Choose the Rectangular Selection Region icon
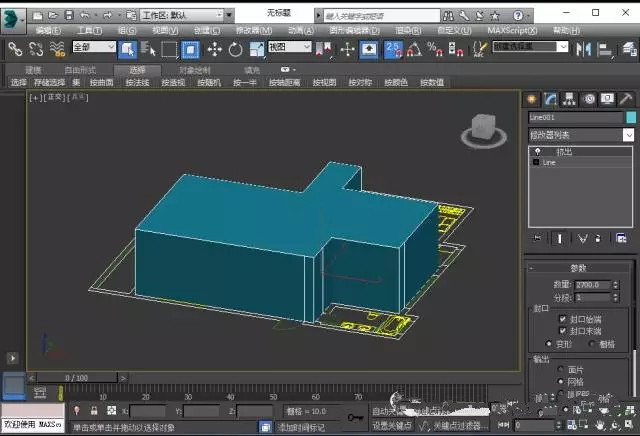 tap(169, 49)
